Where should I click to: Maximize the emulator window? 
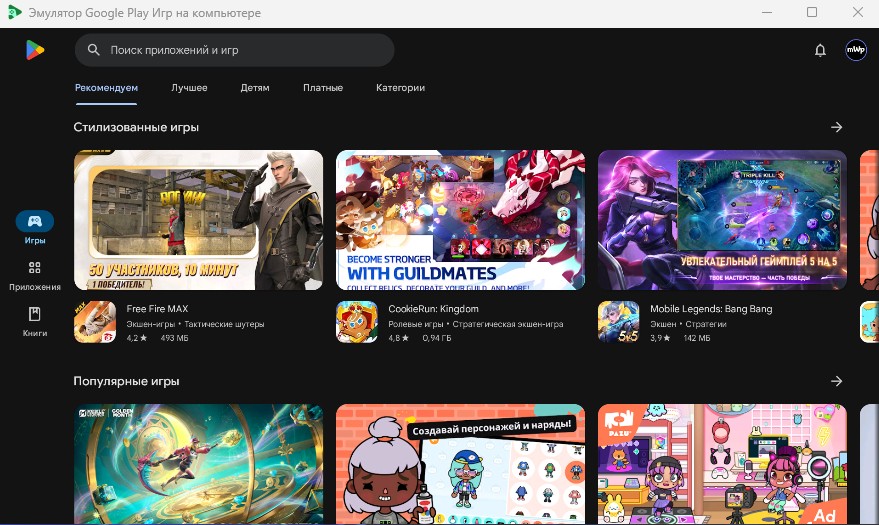pyautogui.click(x=812, y=12)
